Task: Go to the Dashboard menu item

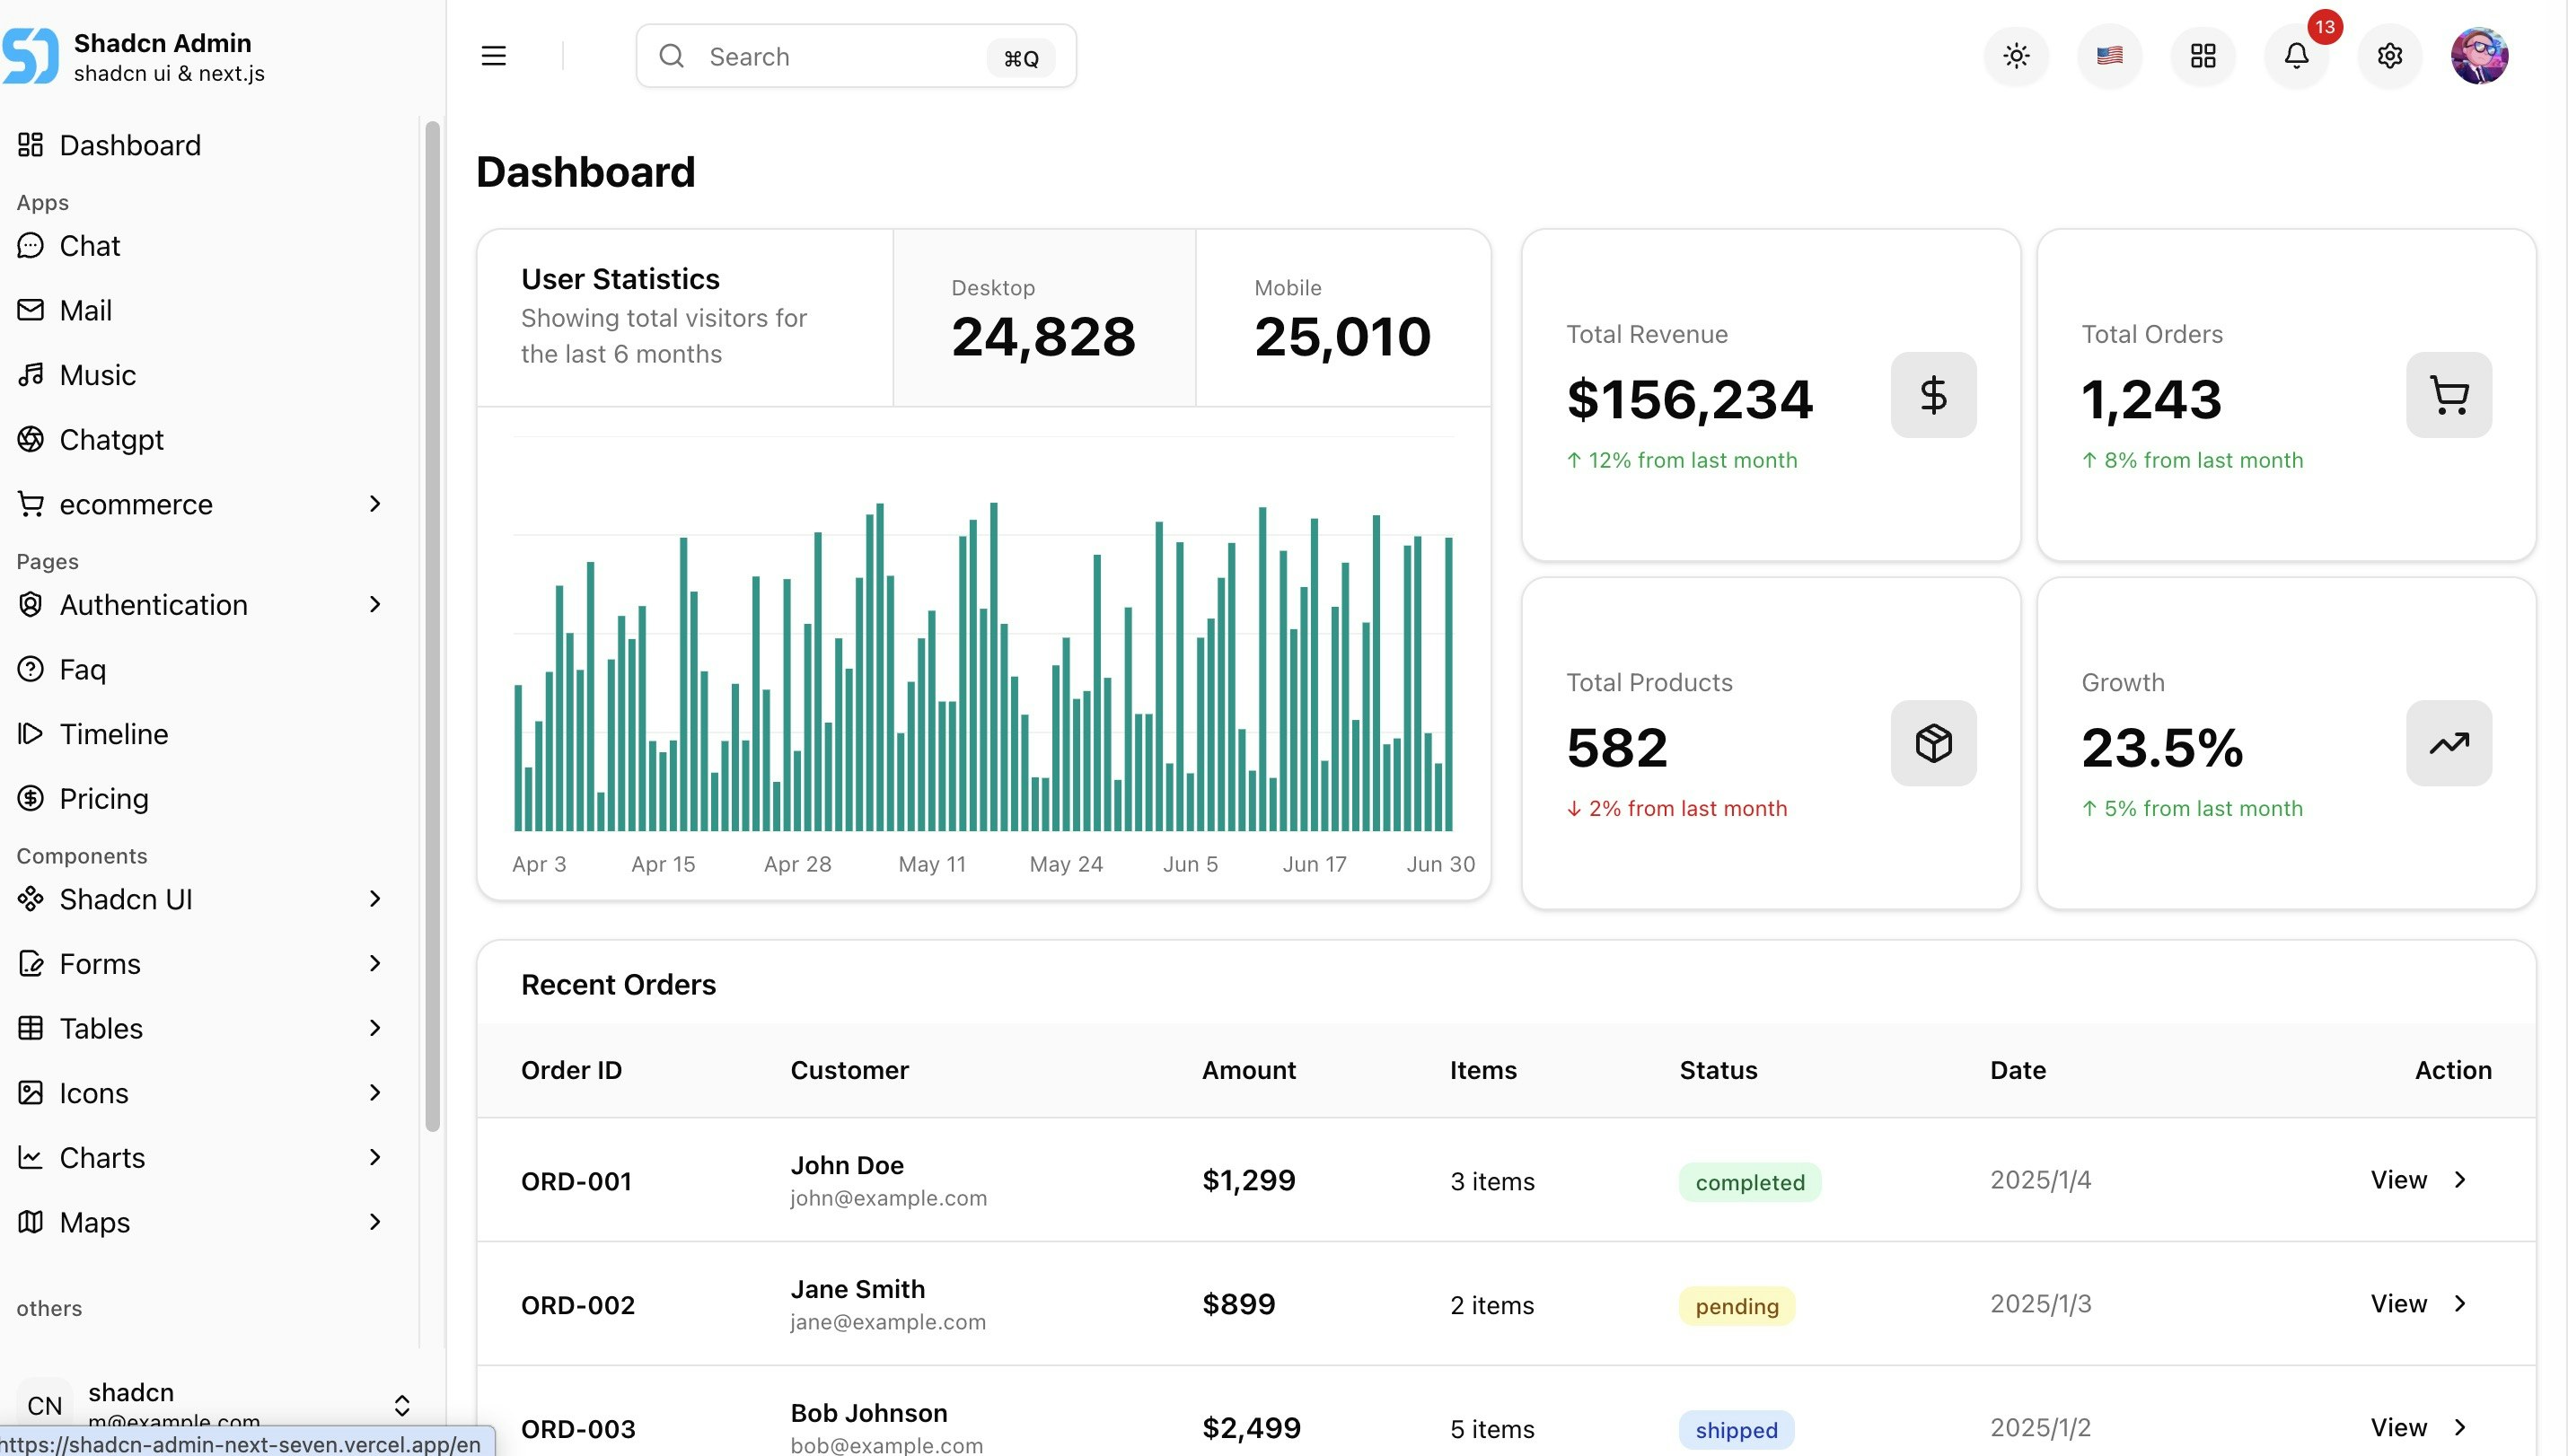Action: coord(130,145)
